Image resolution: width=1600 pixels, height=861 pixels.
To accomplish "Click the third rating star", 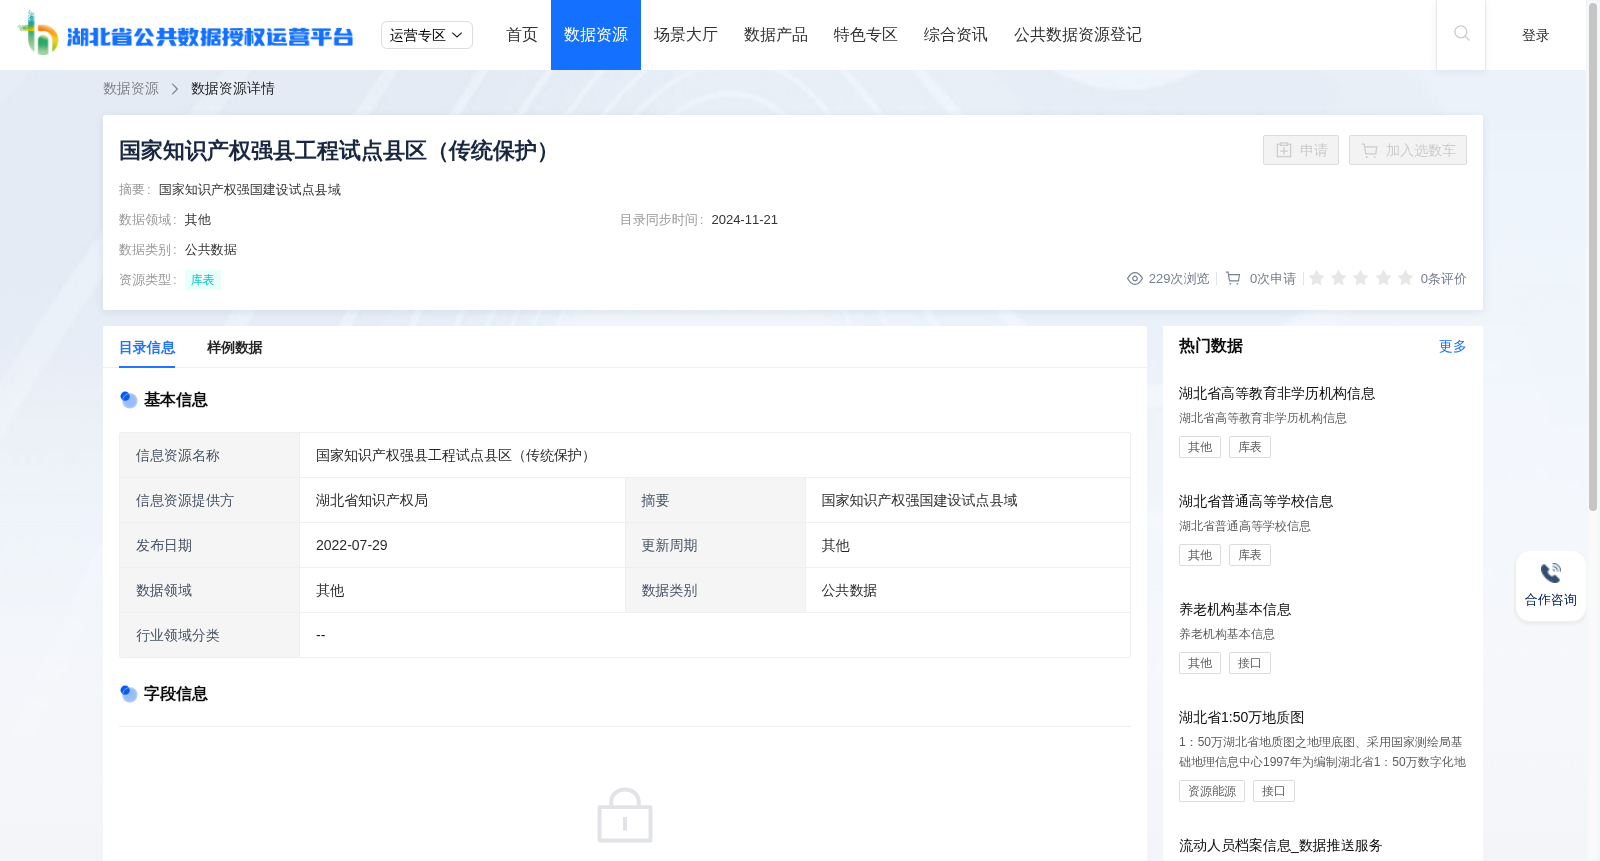I will tap(1361, 278).
